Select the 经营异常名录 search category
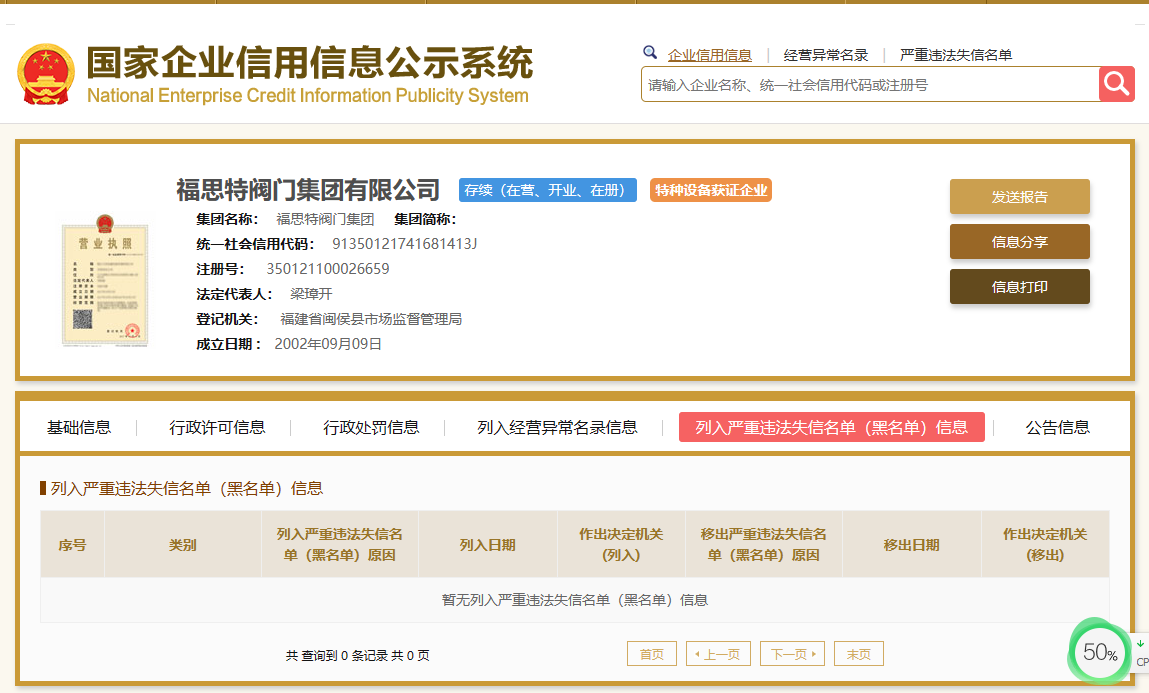This screenshot has width=1149, height=693. click(x=825, y=55)
